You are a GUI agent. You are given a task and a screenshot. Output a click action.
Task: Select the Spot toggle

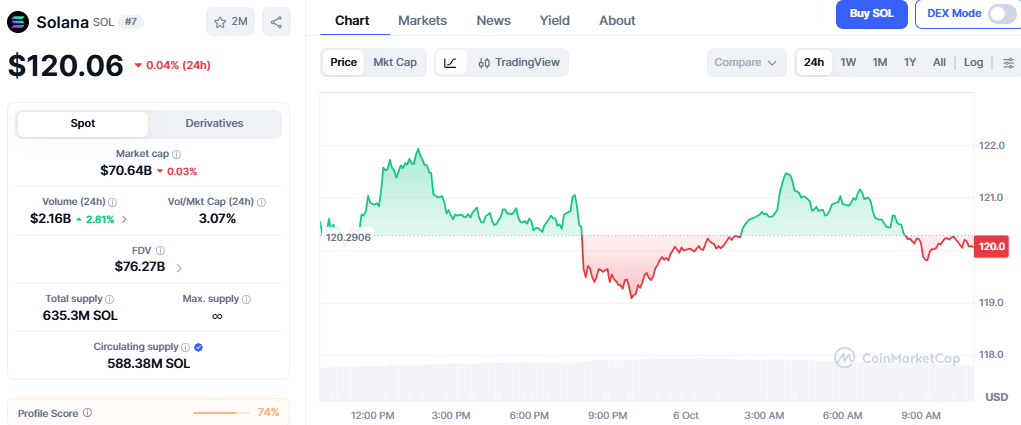tap(83, 124)
